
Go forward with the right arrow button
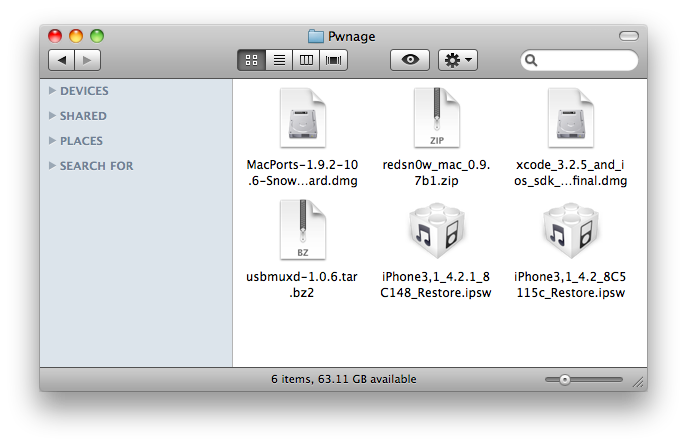pyautogui.click(x=87, y=60)
